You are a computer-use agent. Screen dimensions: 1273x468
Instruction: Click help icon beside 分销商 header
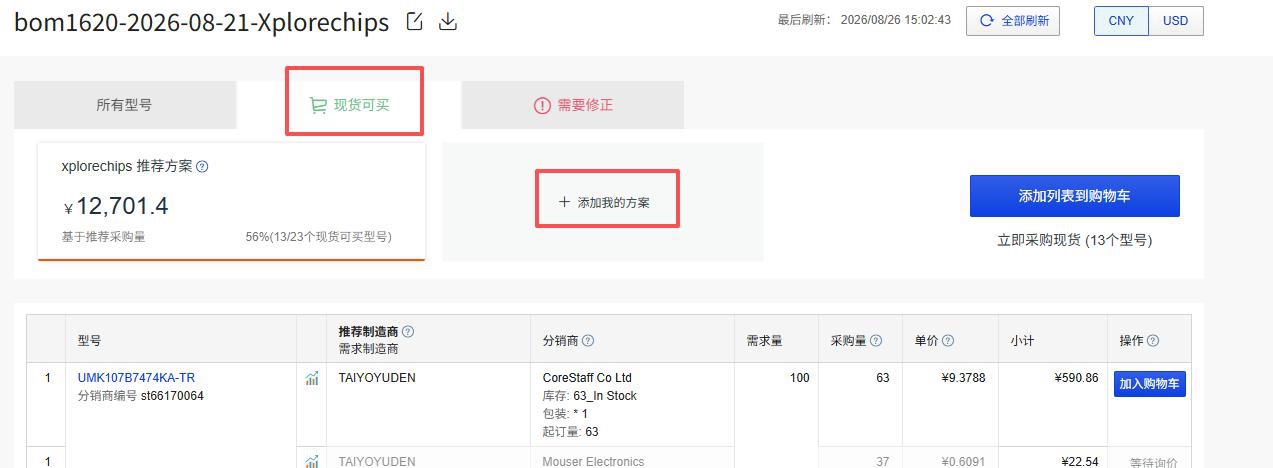[588, 341]
